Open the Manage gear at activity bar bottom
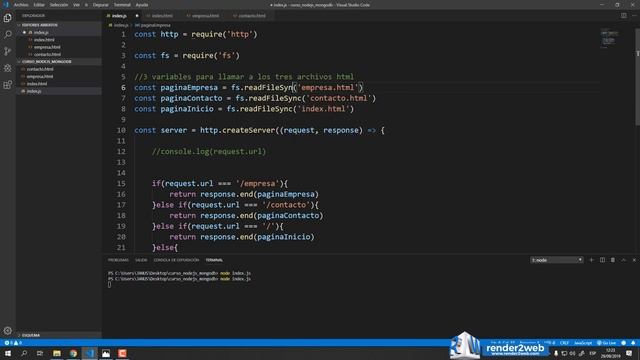 click(x=7, y=330)
